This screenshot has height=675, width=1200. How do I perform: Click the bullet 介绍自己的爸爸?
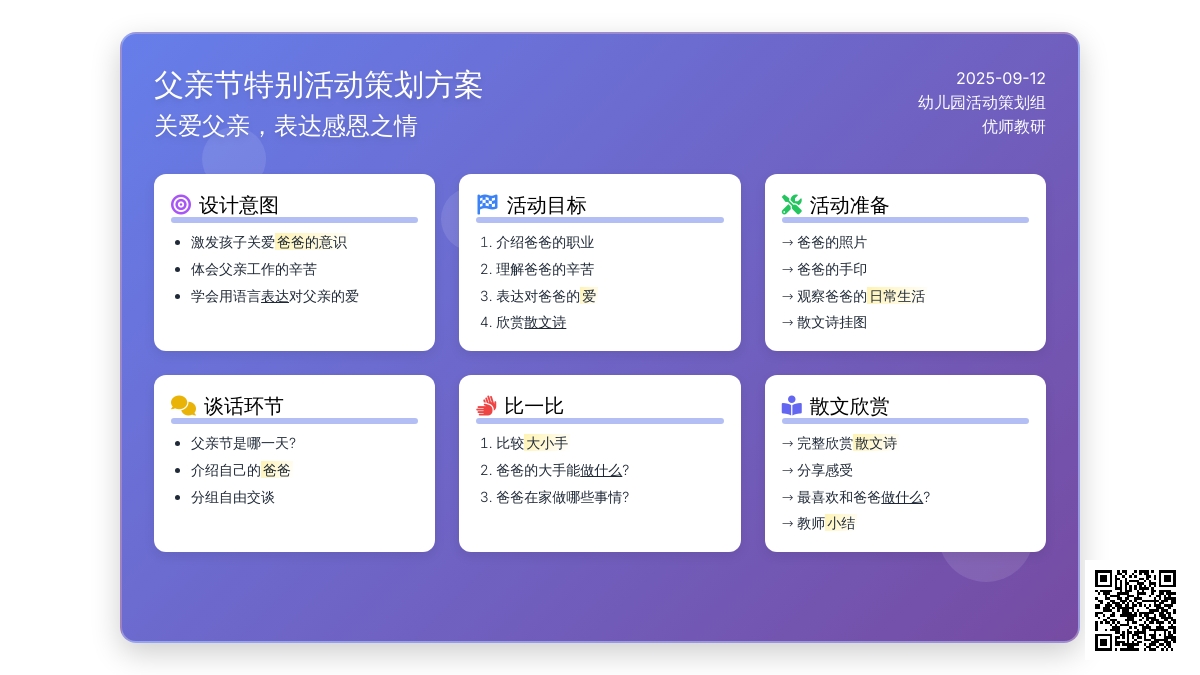point(240,470)
